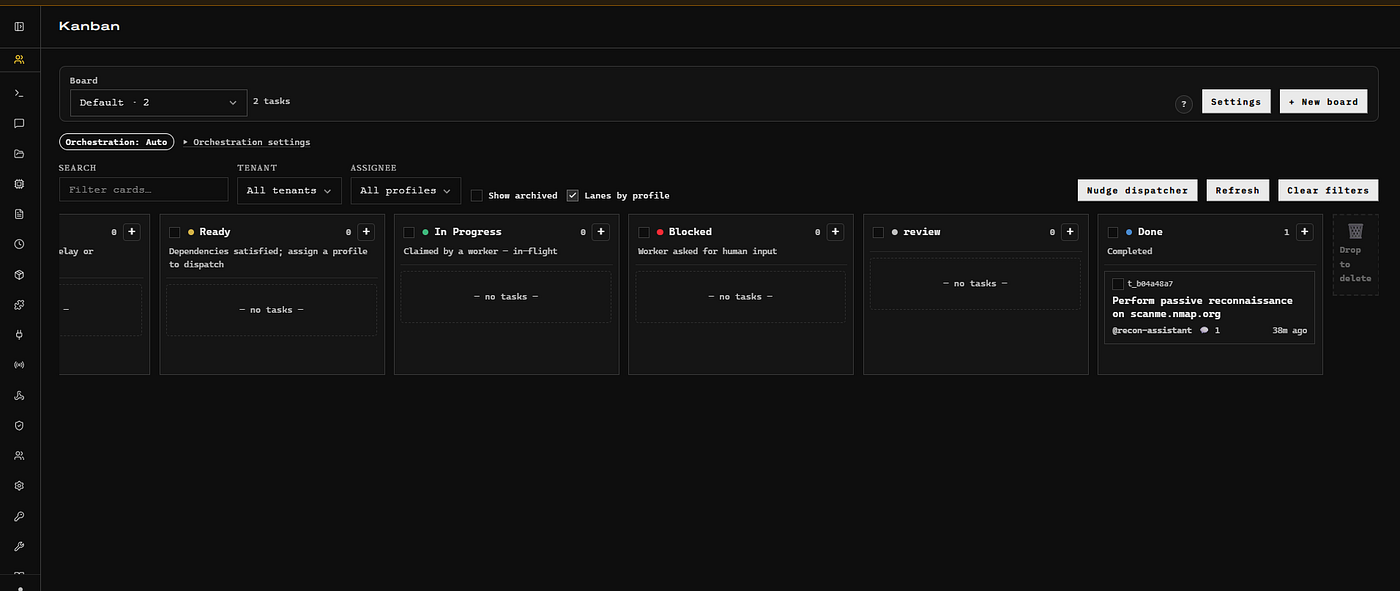Click the Kanban page heading
This screenshot has height=591, width=1400.
click(89, 26)
